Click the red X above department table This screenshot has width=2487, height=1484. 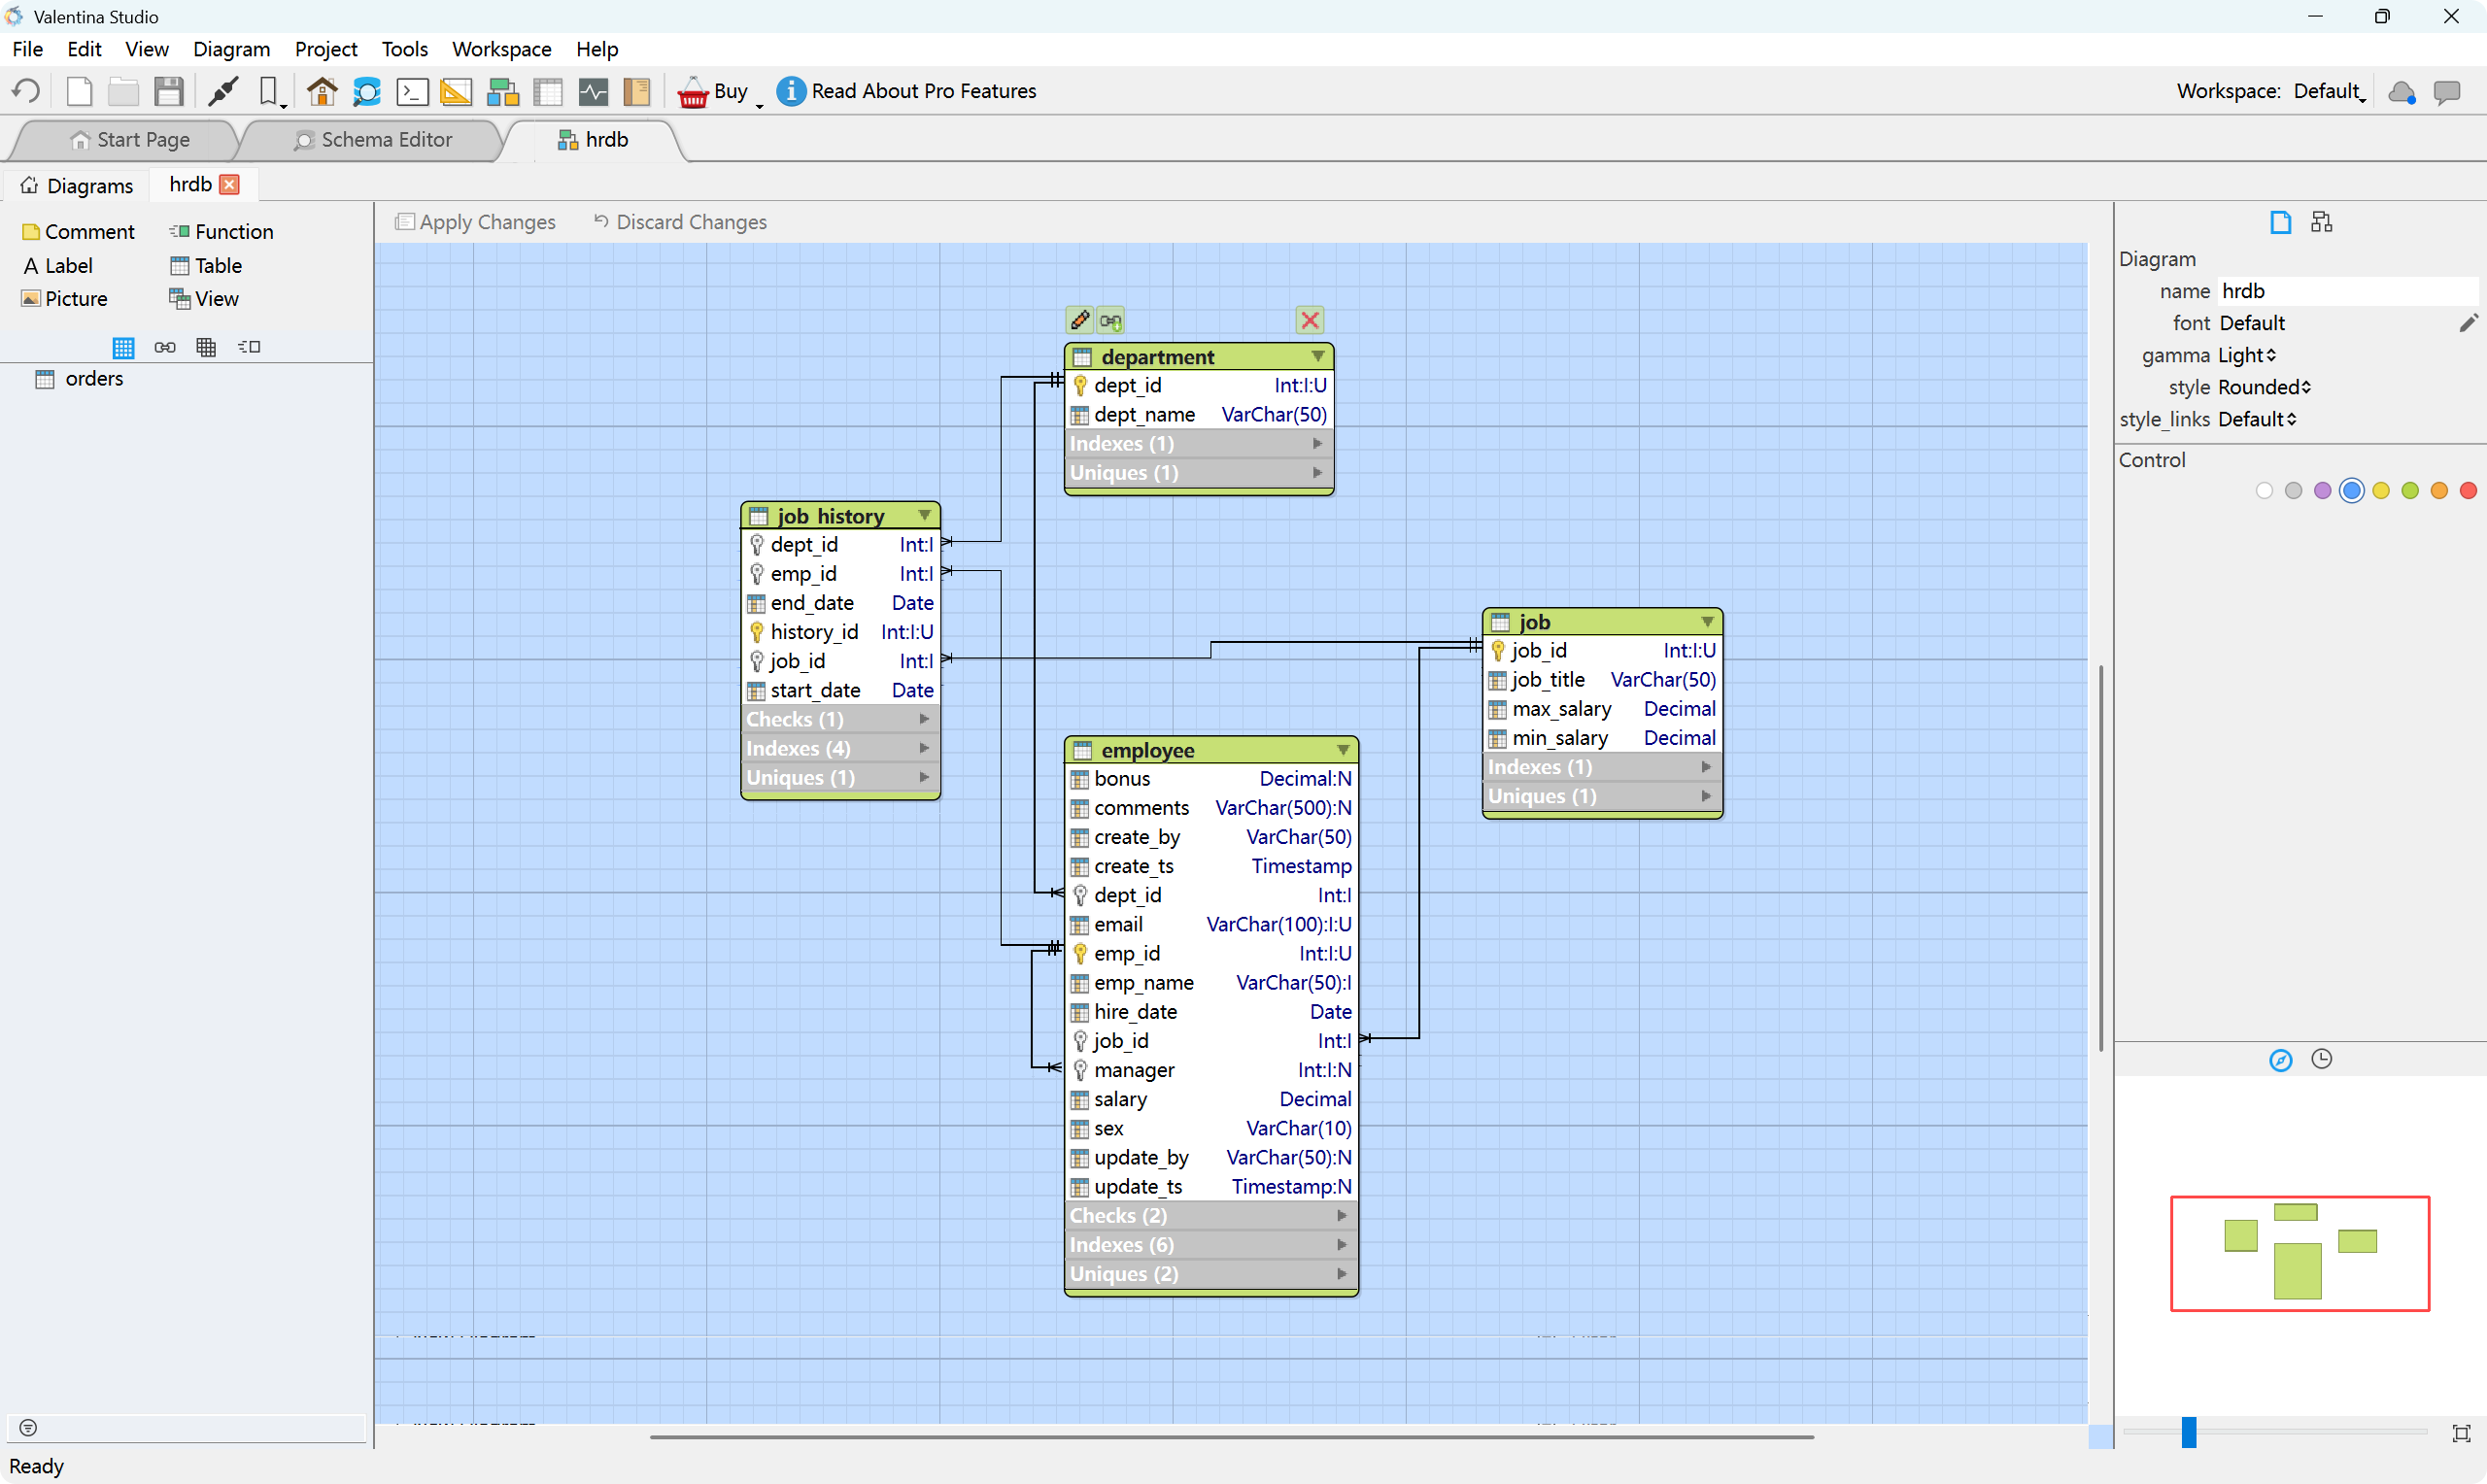click(x=1309, y=320)
